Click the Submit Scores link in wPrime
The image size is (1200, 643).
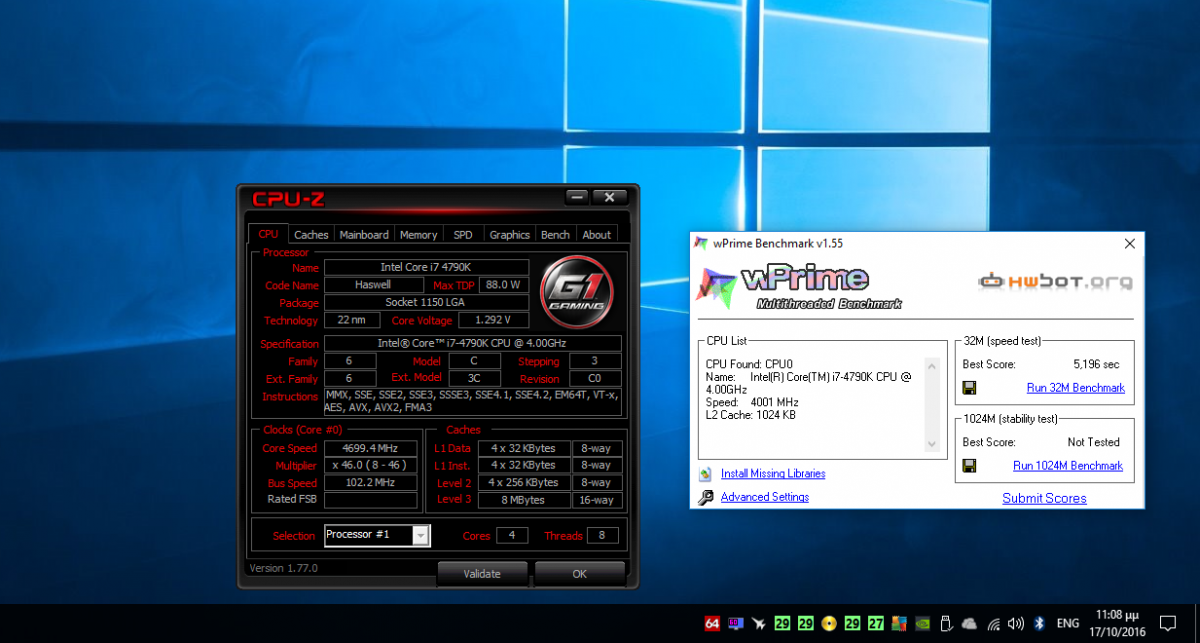click(x=1044, y=498)
